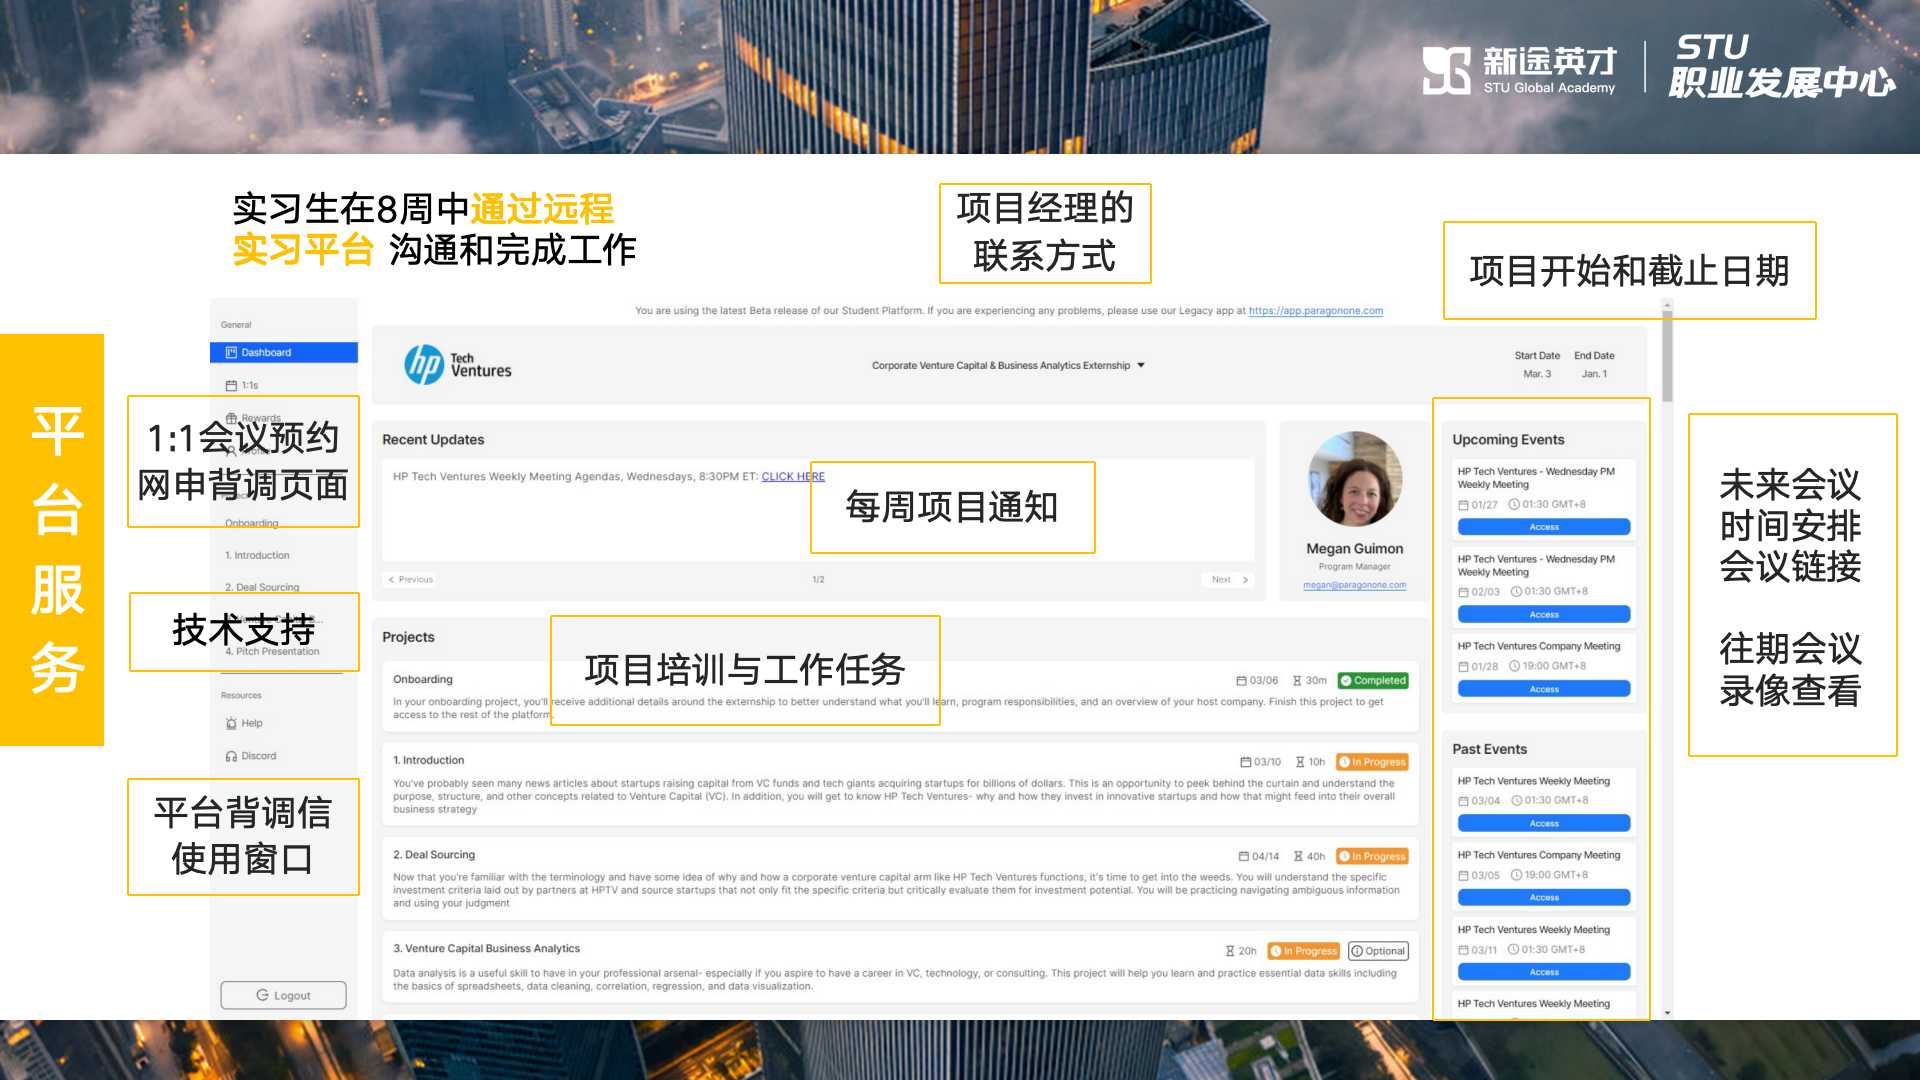This screenshot has width=1920, height=1080.
Task: Select 2. Deal Sourcing in the sidebar
Action: (262, 587)
